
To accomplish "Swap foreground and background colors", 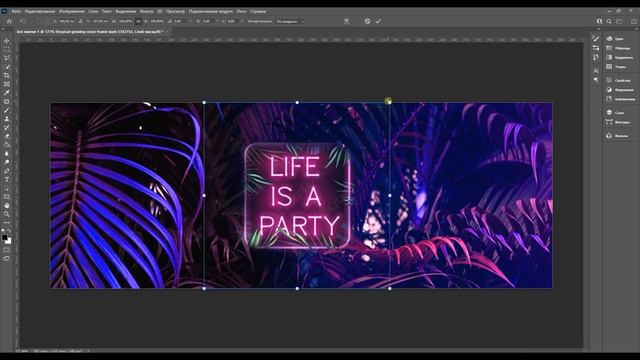I will point(9,231).
